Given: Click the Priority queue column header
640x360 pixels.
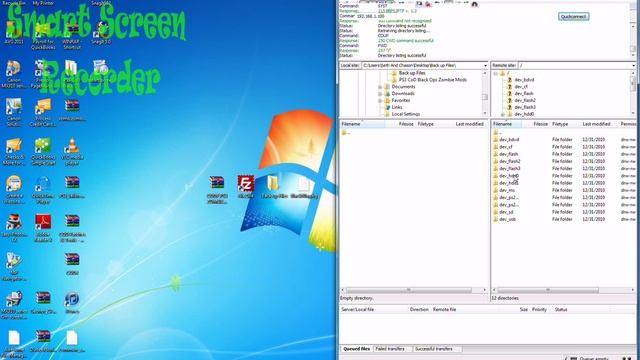Looking at the screenshot, I should coord(539,310).
